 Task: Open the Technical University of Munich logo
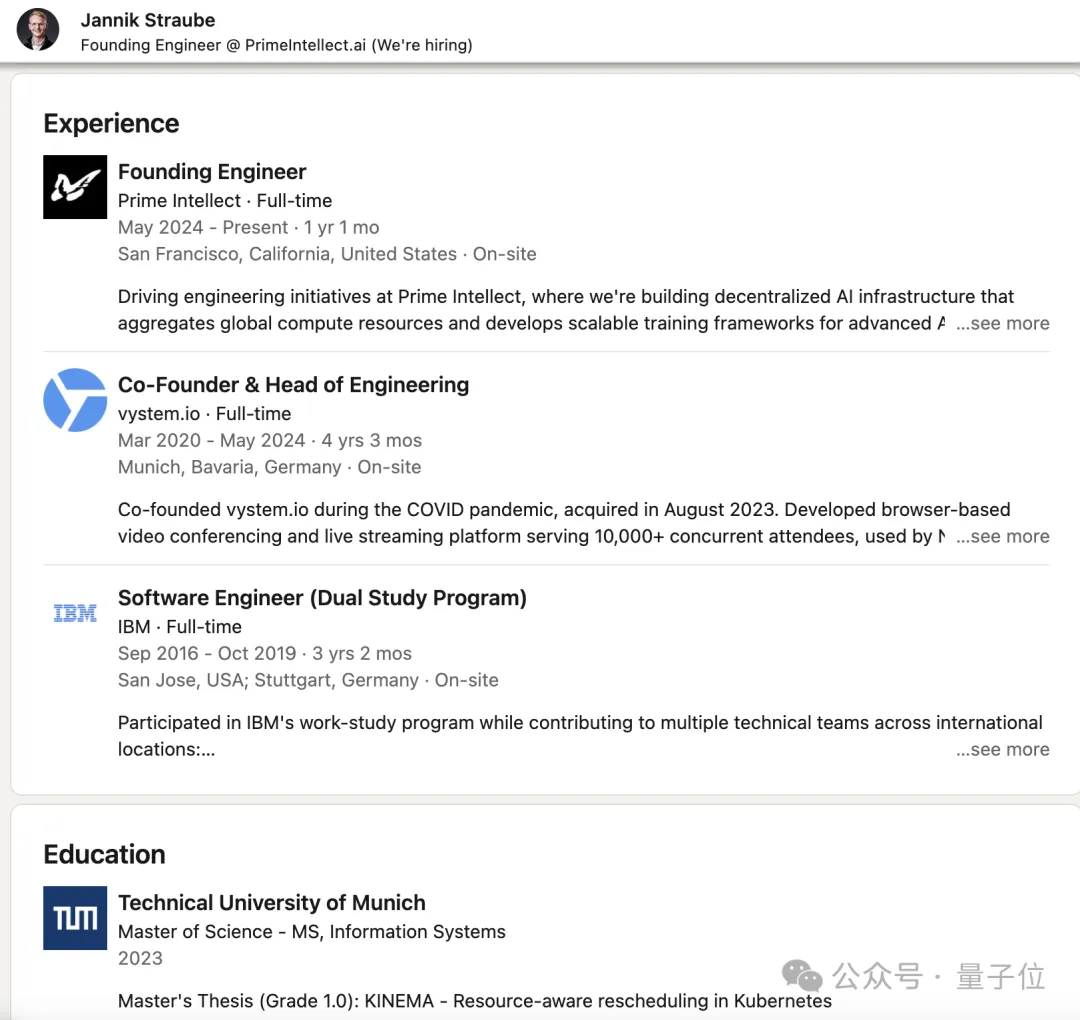tap(75, 918)
